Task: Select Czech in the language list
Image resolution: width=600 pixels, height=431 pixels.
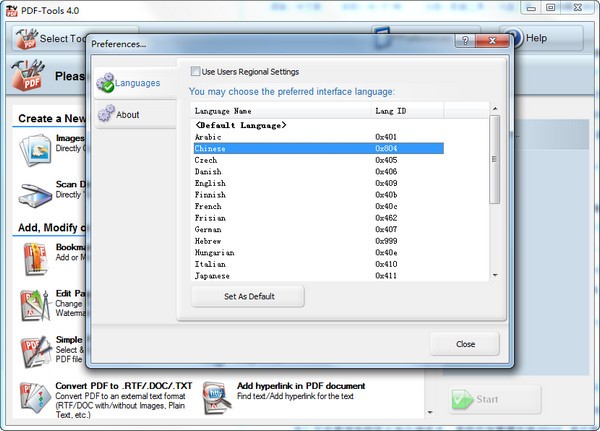Action: pyautogui.click(x=319, y=160)
